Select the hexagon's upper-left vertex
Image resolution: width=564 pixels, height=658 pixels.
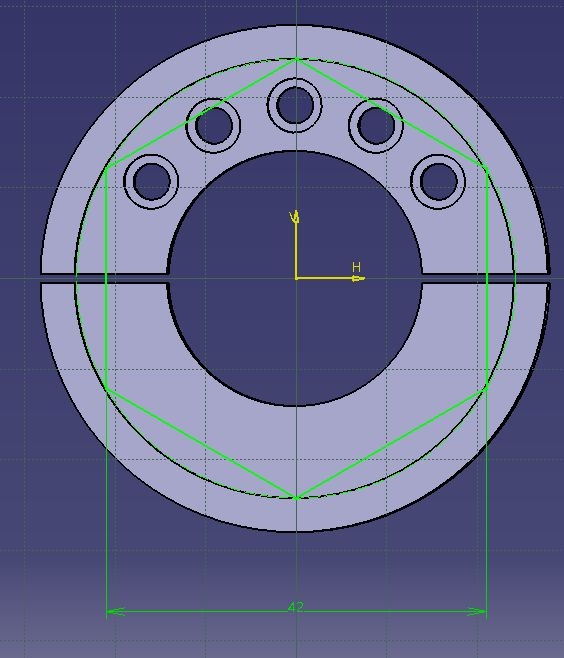pyautogui.click(x=107, y=168)
